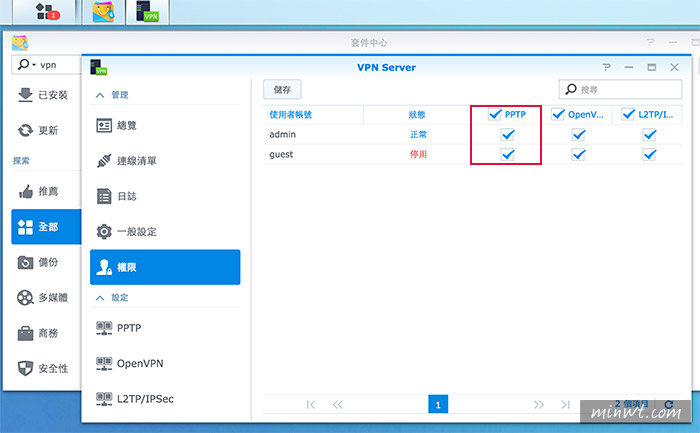Select 權限 privilege page
Image resolution: width=700 pixels, height=433 pixels.
[165, 267]
